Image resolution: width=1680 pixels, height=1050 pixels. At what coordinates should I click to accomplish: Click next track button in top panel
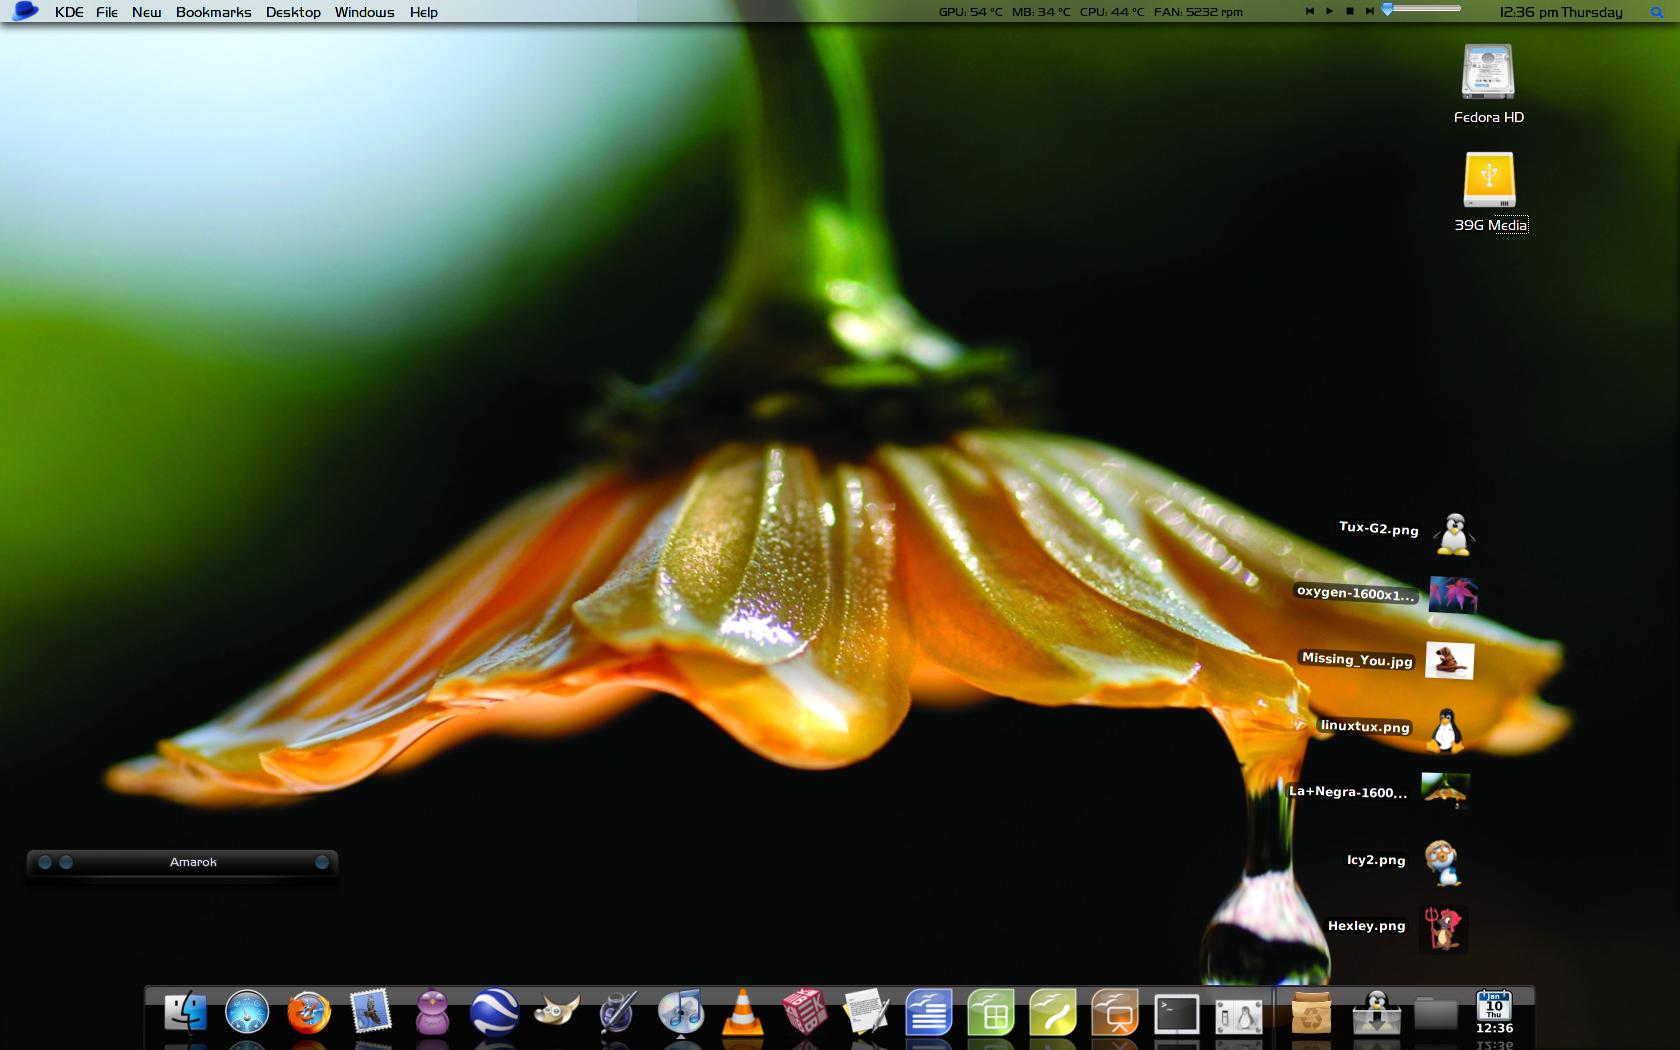(x=1368, y=11)
